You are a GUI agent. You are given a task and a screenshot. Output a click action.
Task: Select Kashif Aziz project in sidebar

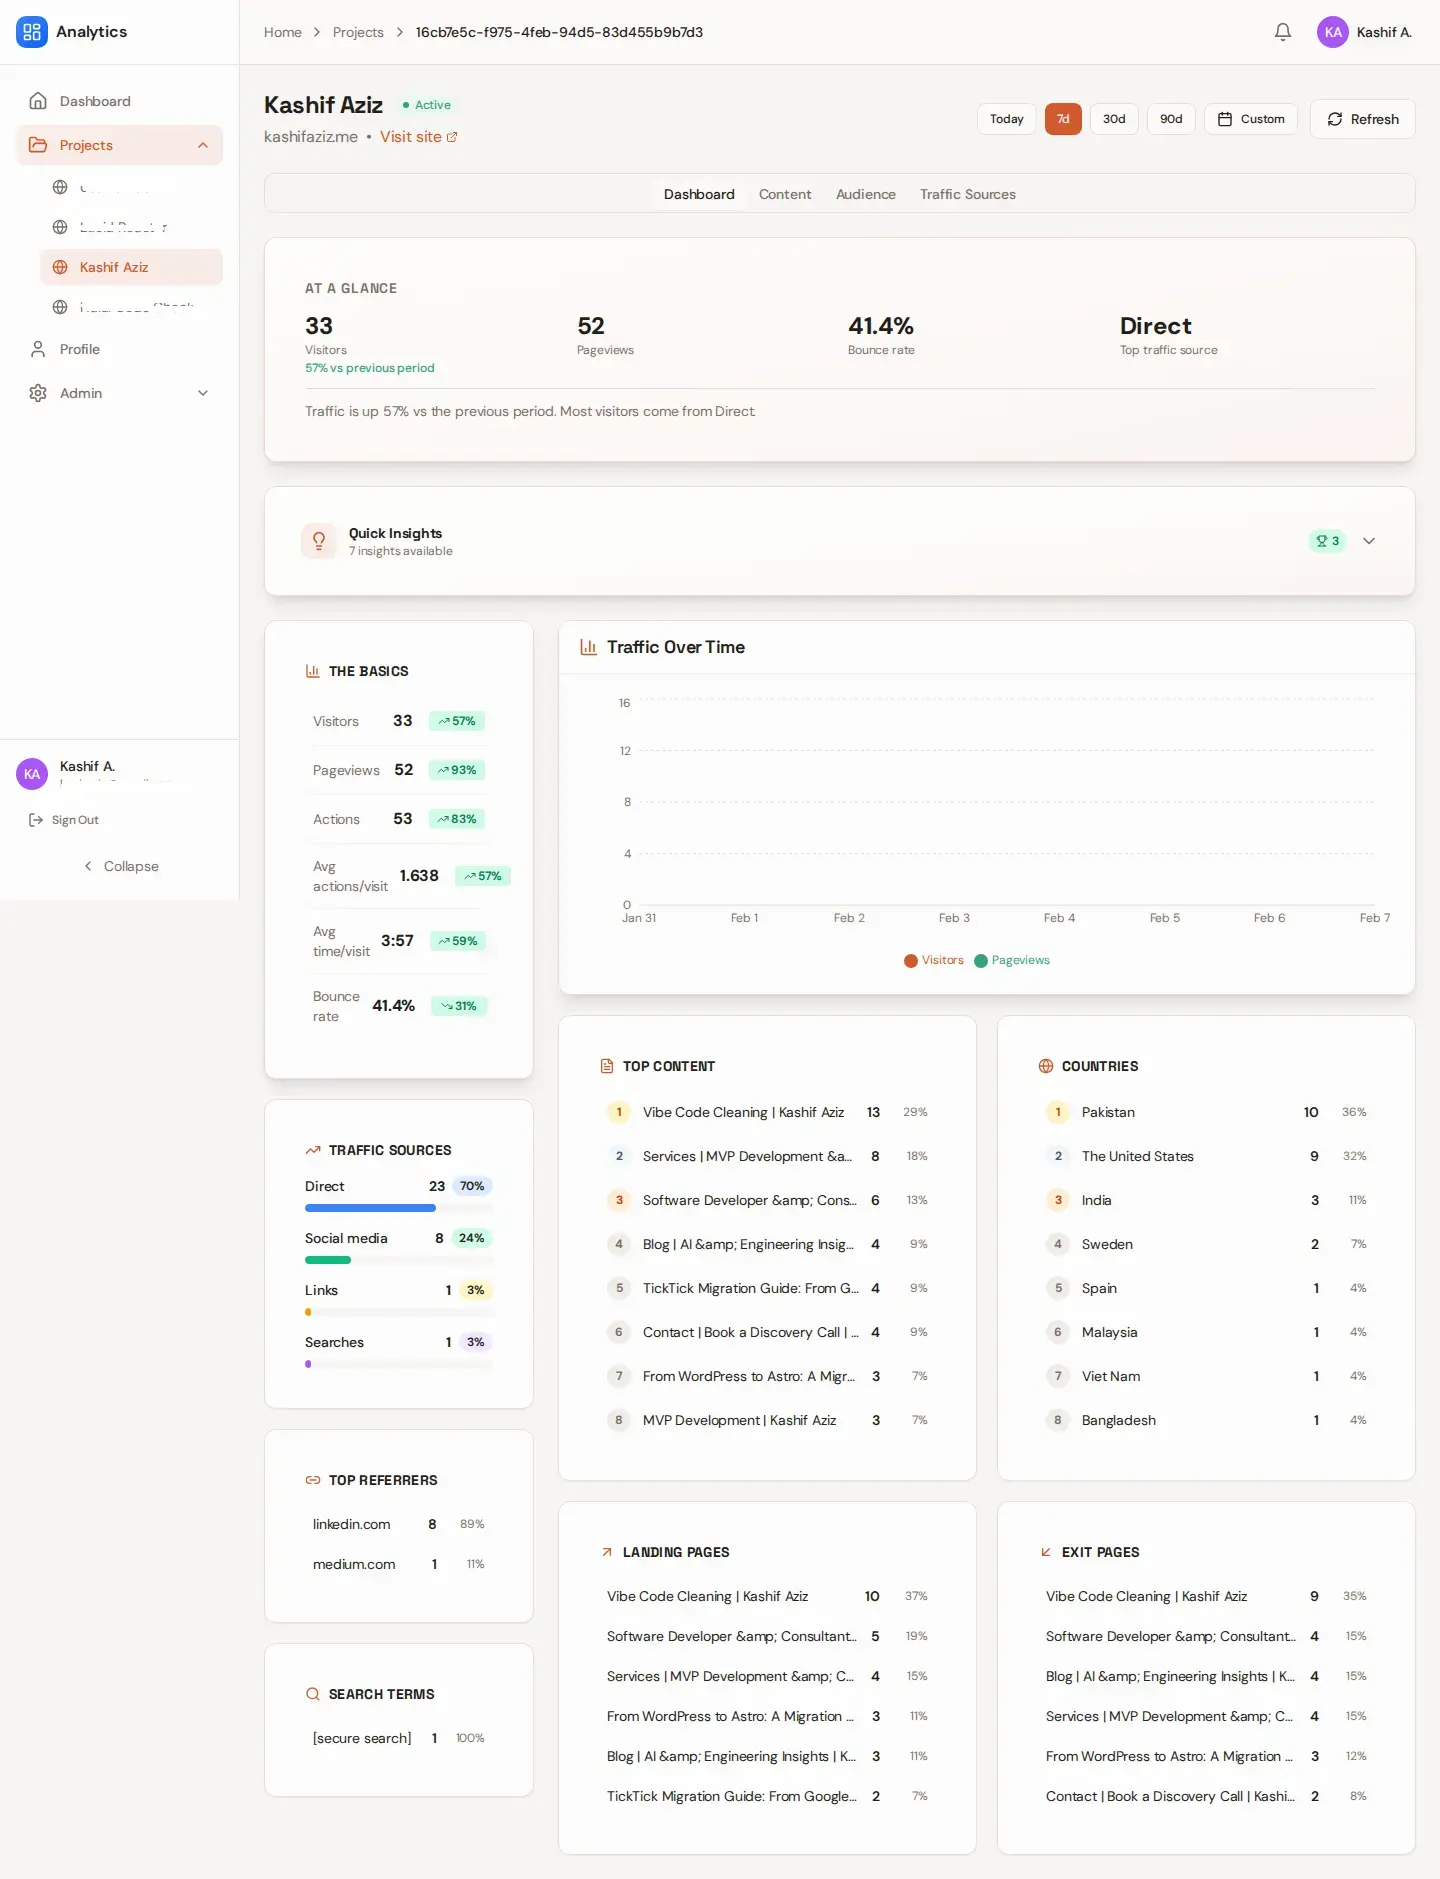point(131,267)
